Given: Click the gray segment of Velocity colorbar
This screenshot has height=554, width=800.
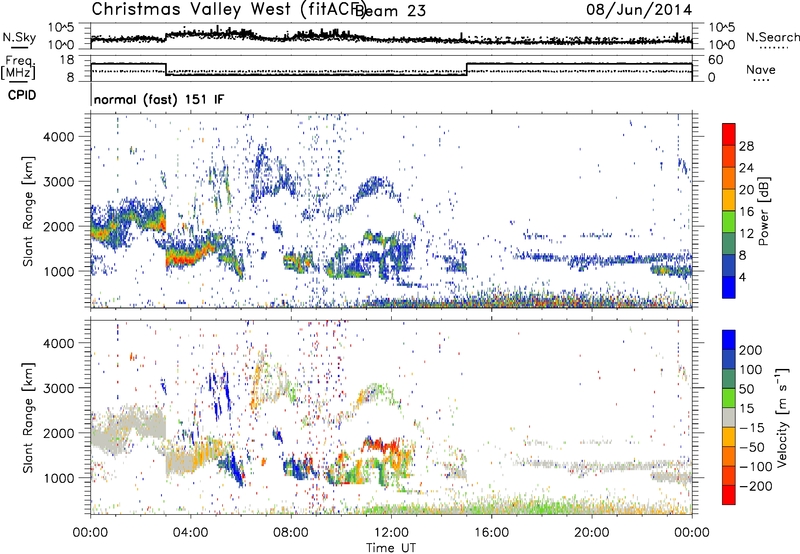Looking at the screenshot, I should [729, 417].
